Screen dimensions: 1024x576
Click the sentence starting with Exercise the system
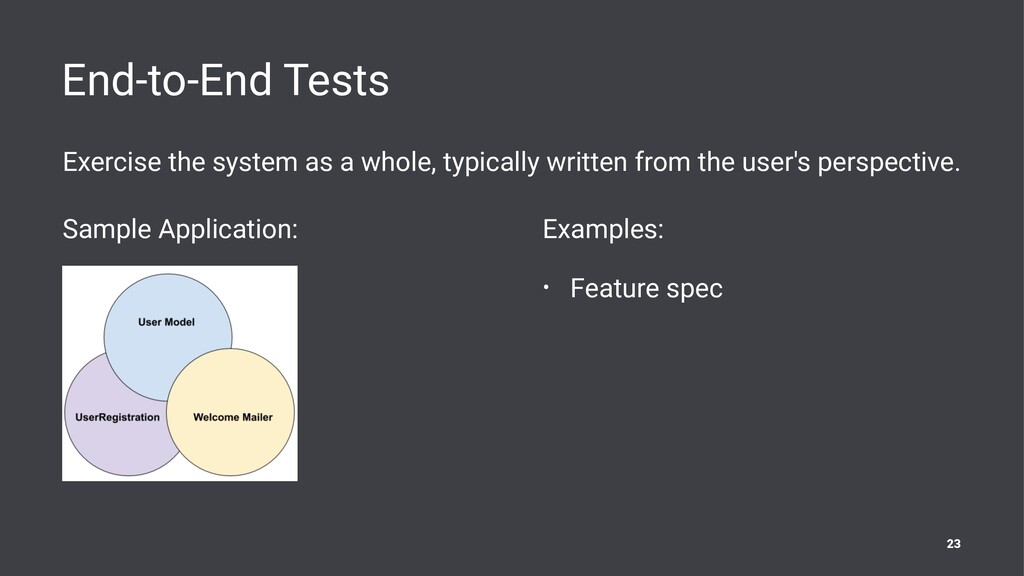click(511, 162)
